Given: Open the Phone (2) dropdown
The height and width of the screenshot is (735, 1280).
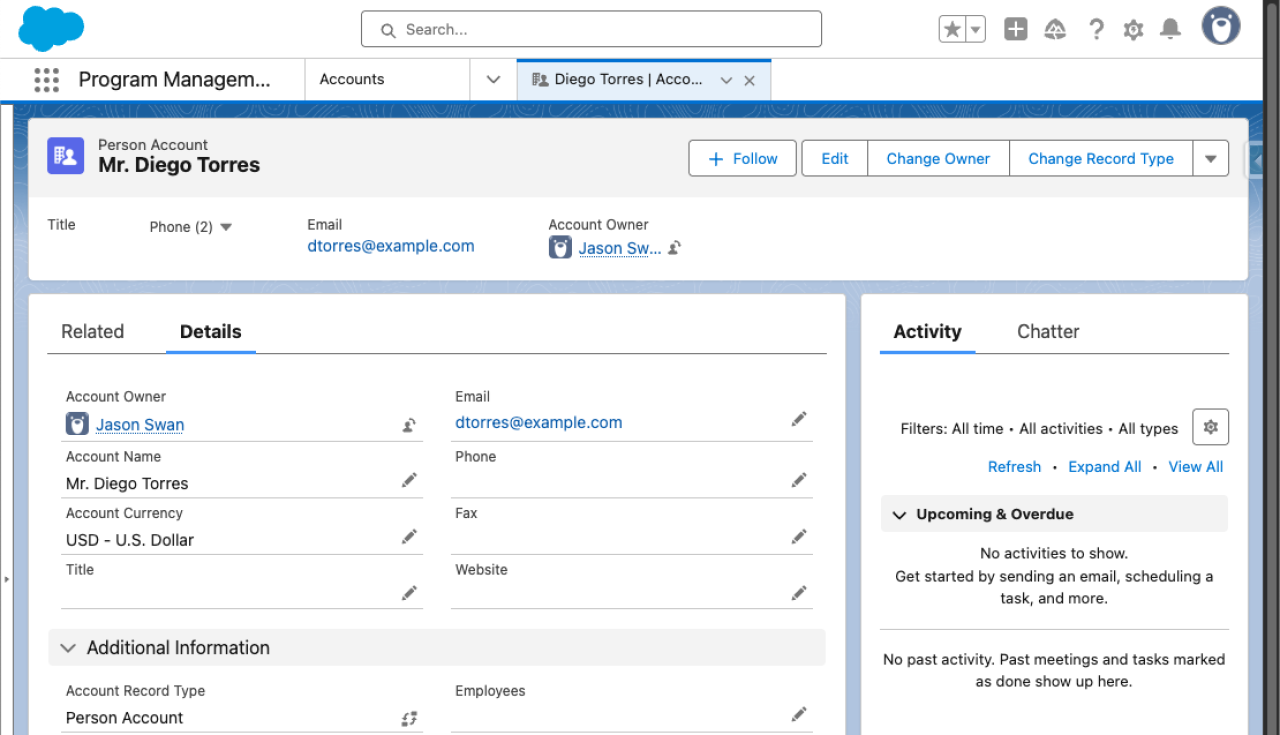Looking at the screenshot, I should pos(190,227).
